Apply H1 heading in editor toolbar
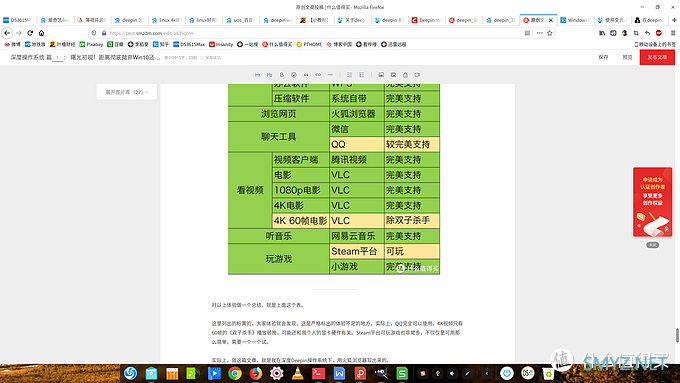The width and height of the screenshot is (680, 383). point(258,75)
